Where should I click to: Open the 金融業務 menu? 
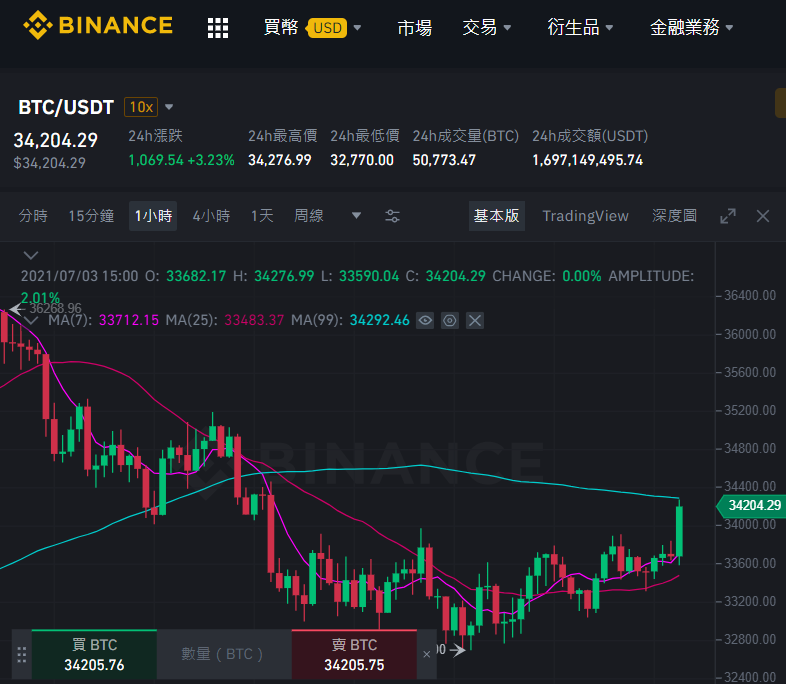point(691,28)
